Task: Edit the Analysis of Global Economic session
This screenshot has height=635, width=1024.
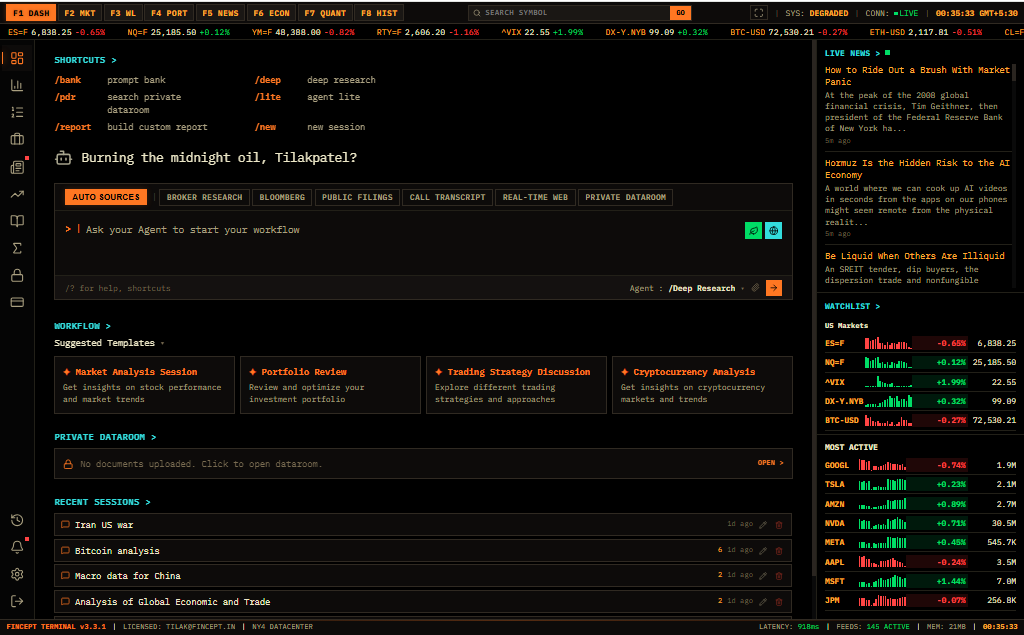Action: click(x=763, y=602)
